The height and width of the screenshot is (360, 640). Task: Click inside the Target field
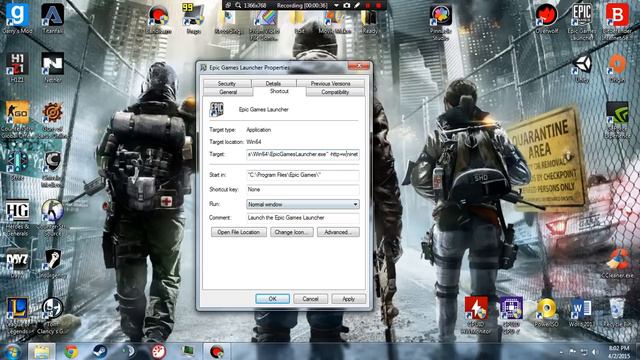[x=303, y=154]
